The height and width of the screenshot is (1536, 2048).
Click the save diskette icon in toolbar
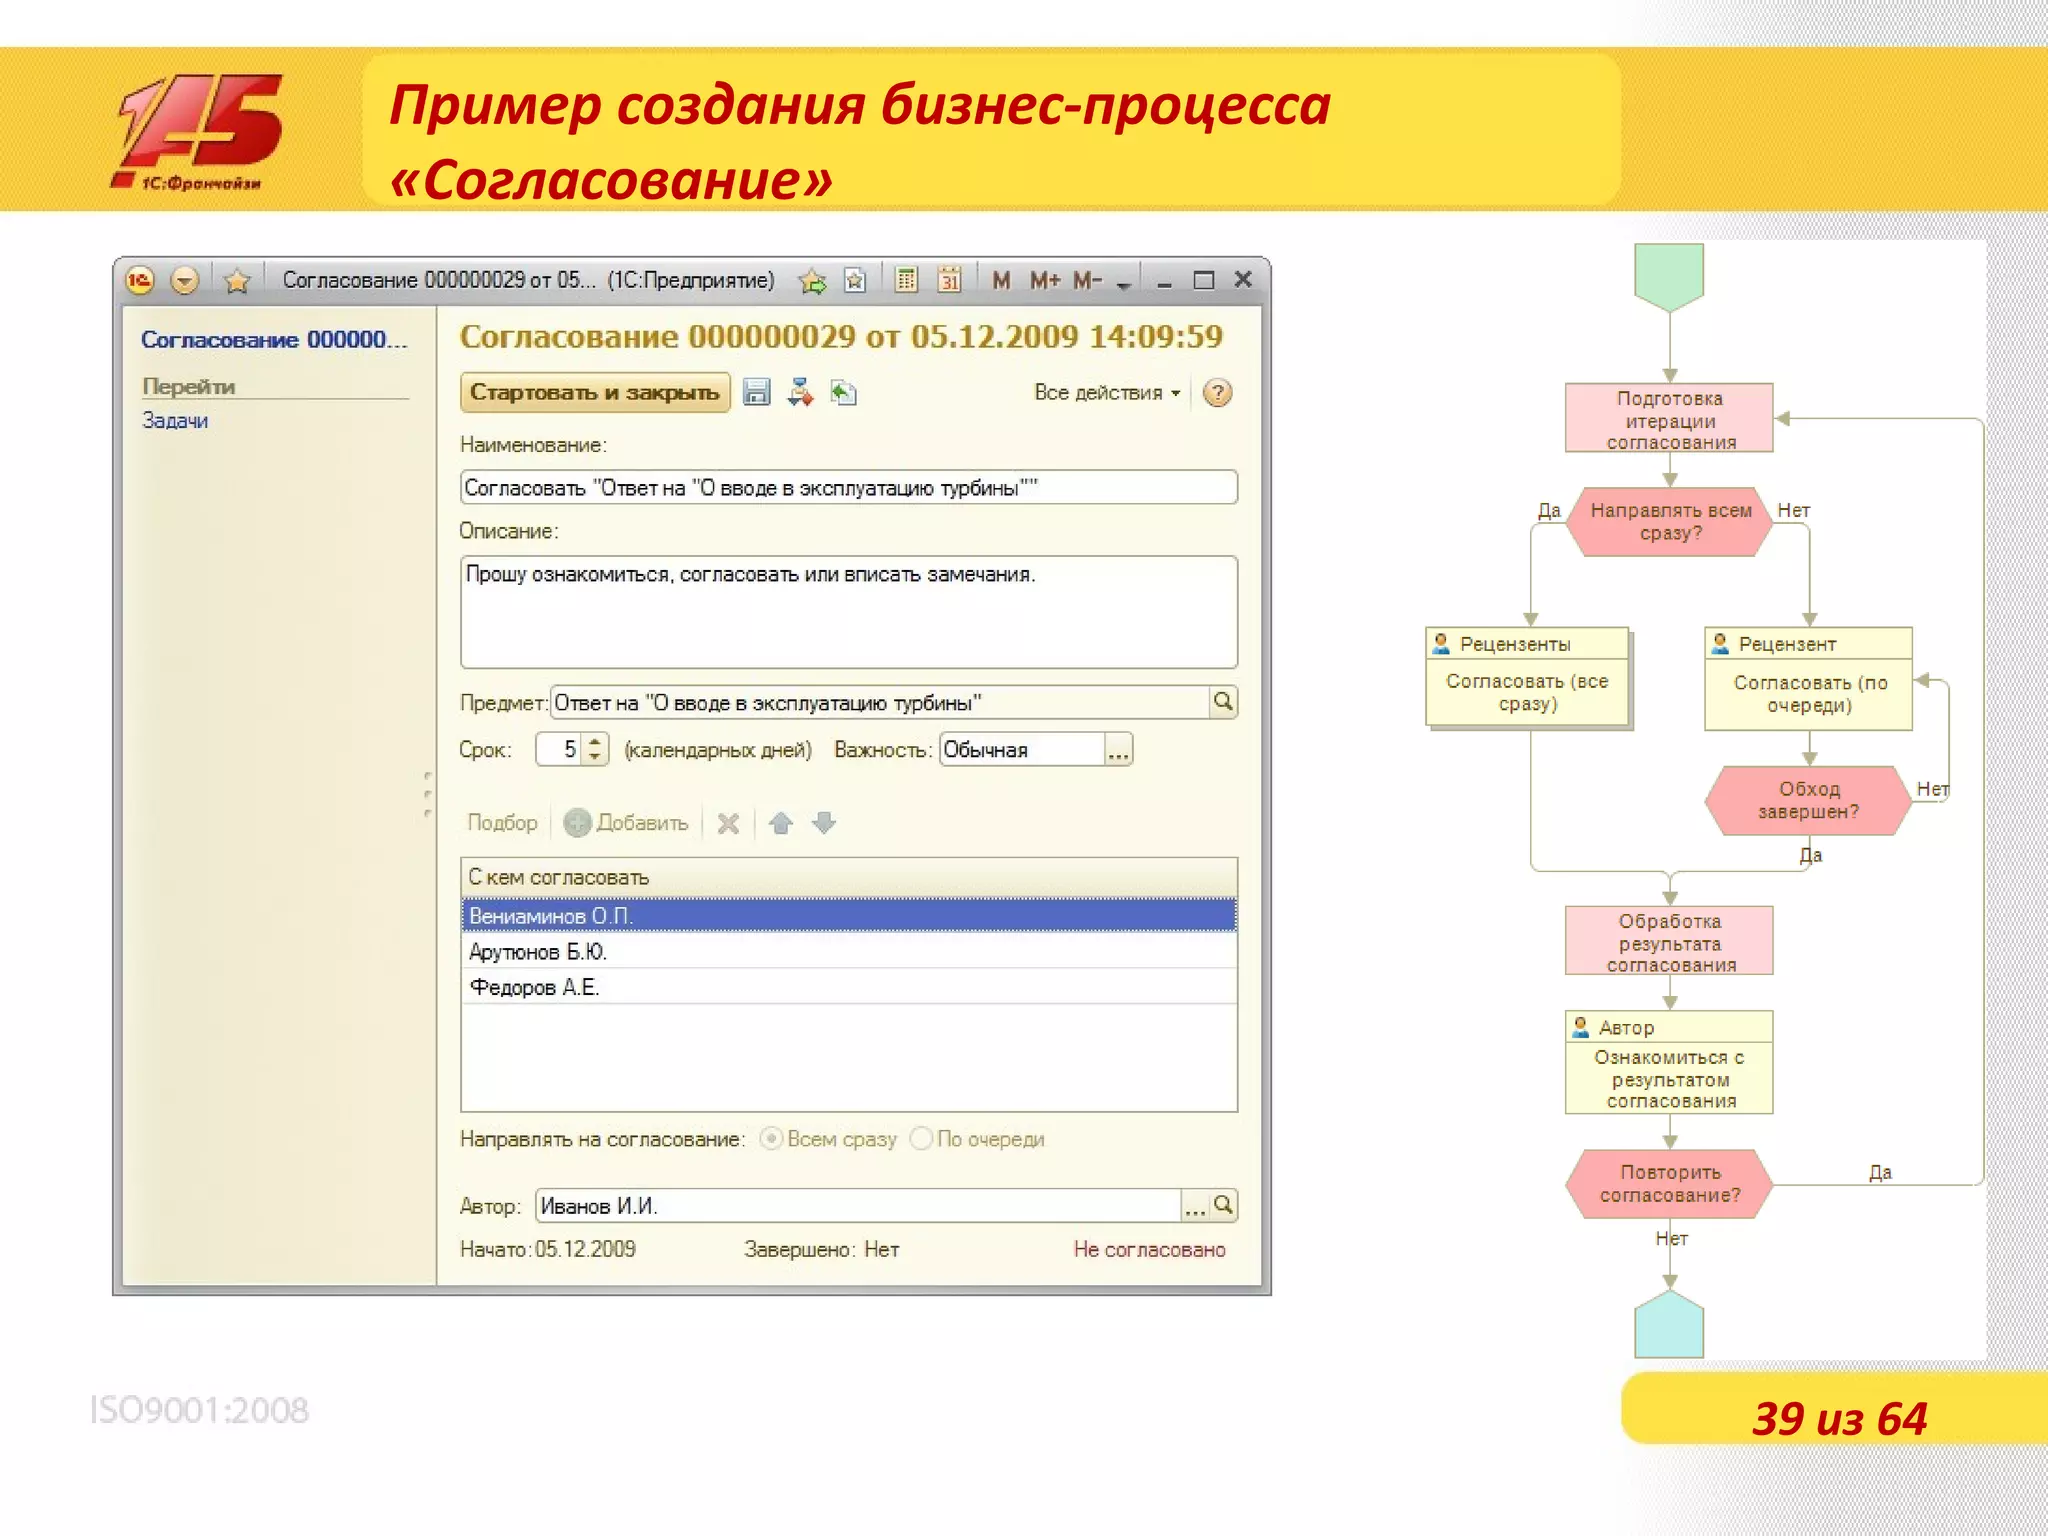[757, 392]
